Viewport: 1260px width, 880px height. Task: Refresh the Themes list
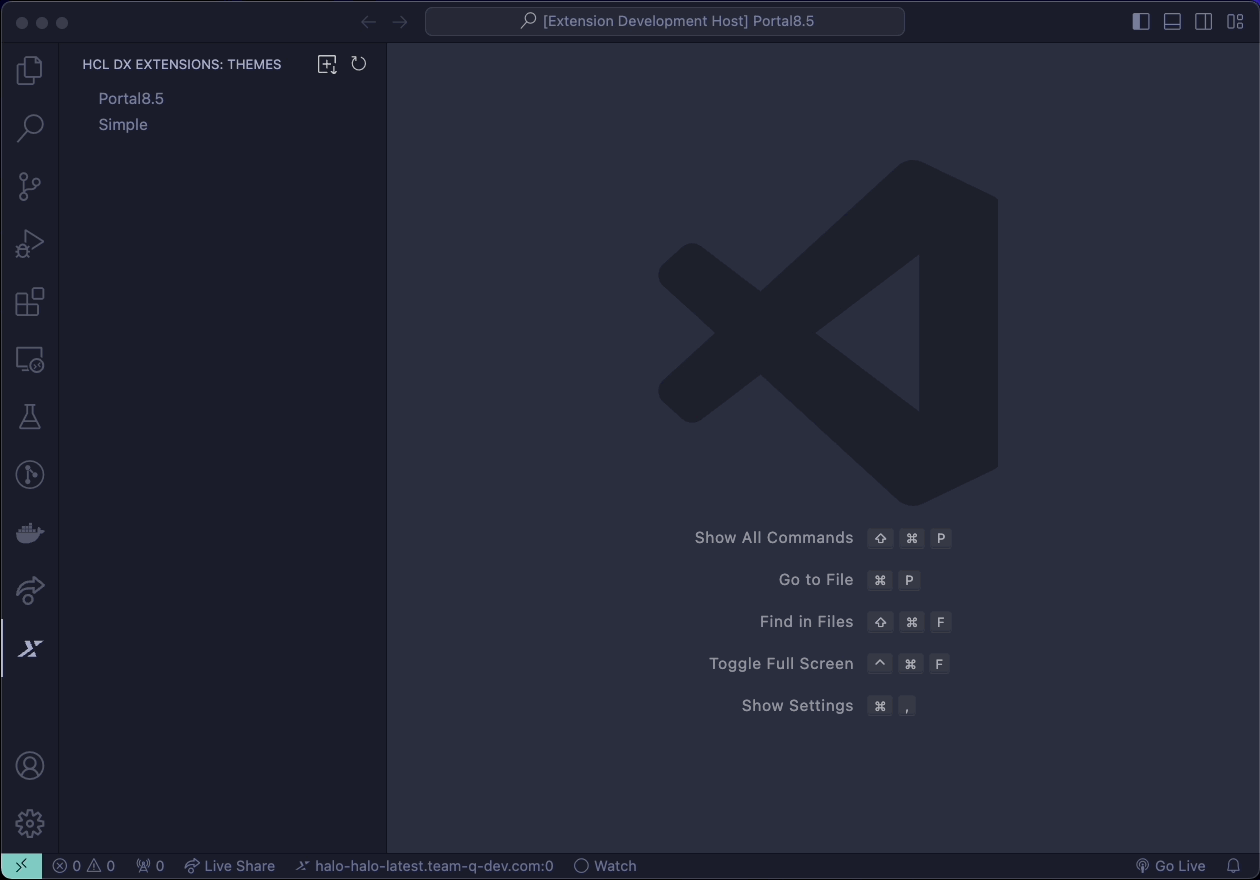(x=359, y=63)
